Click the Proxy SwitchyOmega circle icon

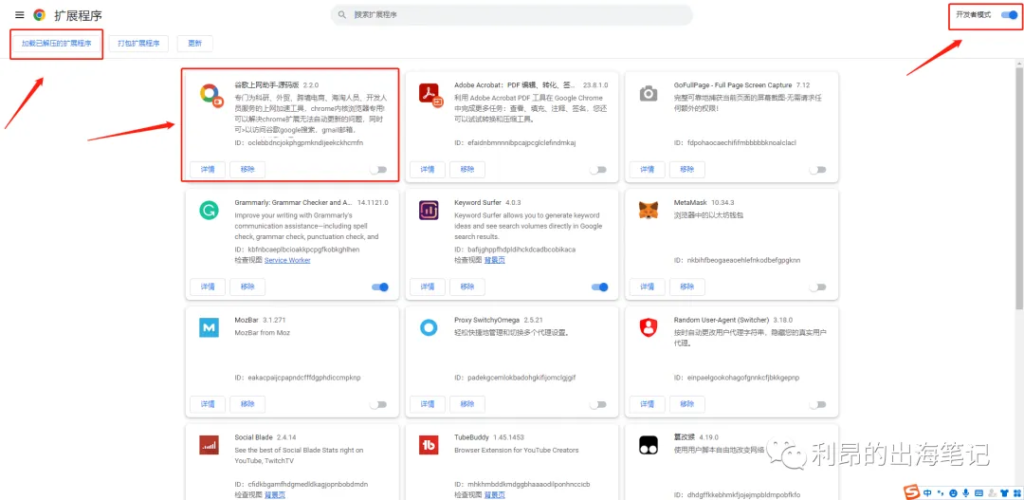tap(428, 328)
